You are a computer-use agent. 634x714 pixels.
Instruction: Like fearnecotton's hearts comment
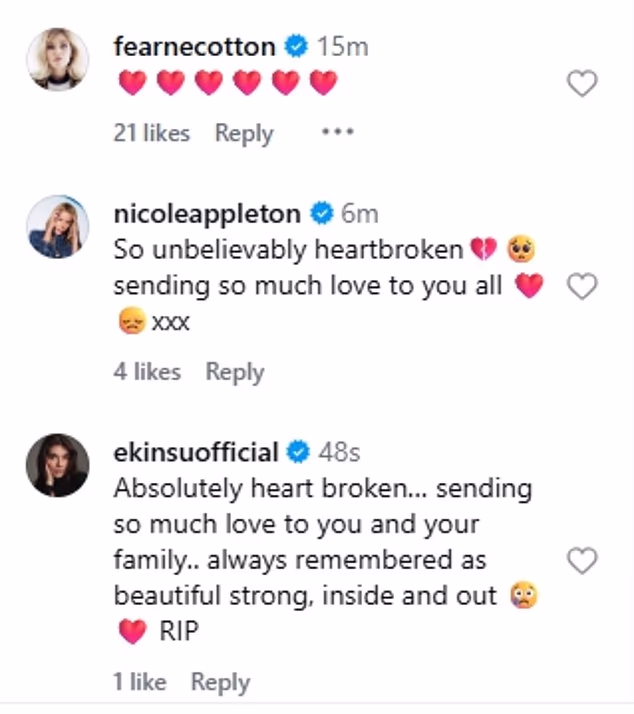coord(582,85)
